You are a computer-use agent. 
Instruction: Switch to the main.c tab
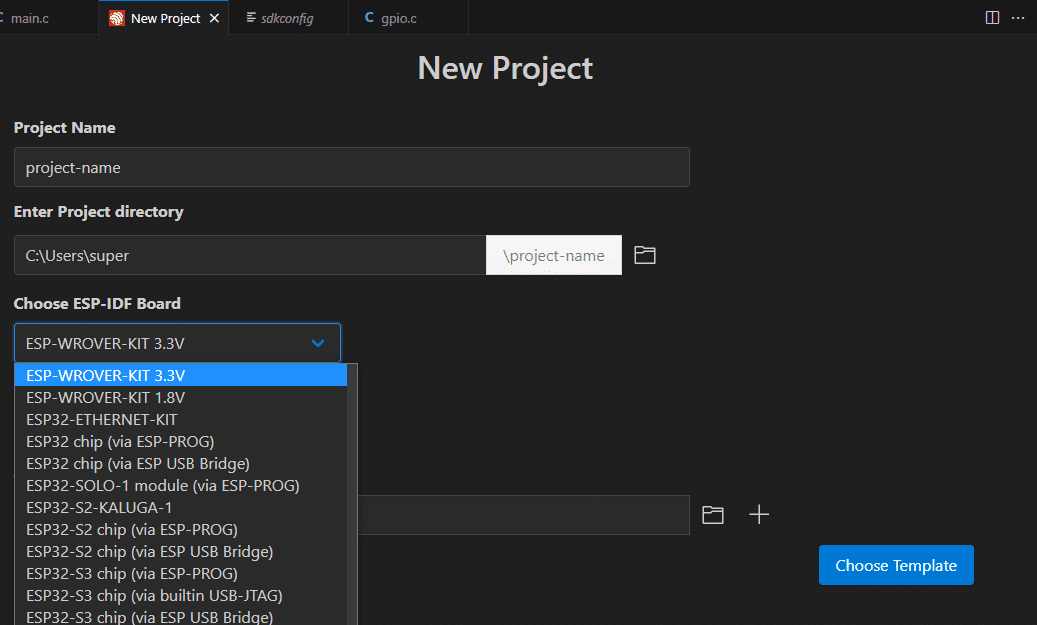tap(30, 19)
